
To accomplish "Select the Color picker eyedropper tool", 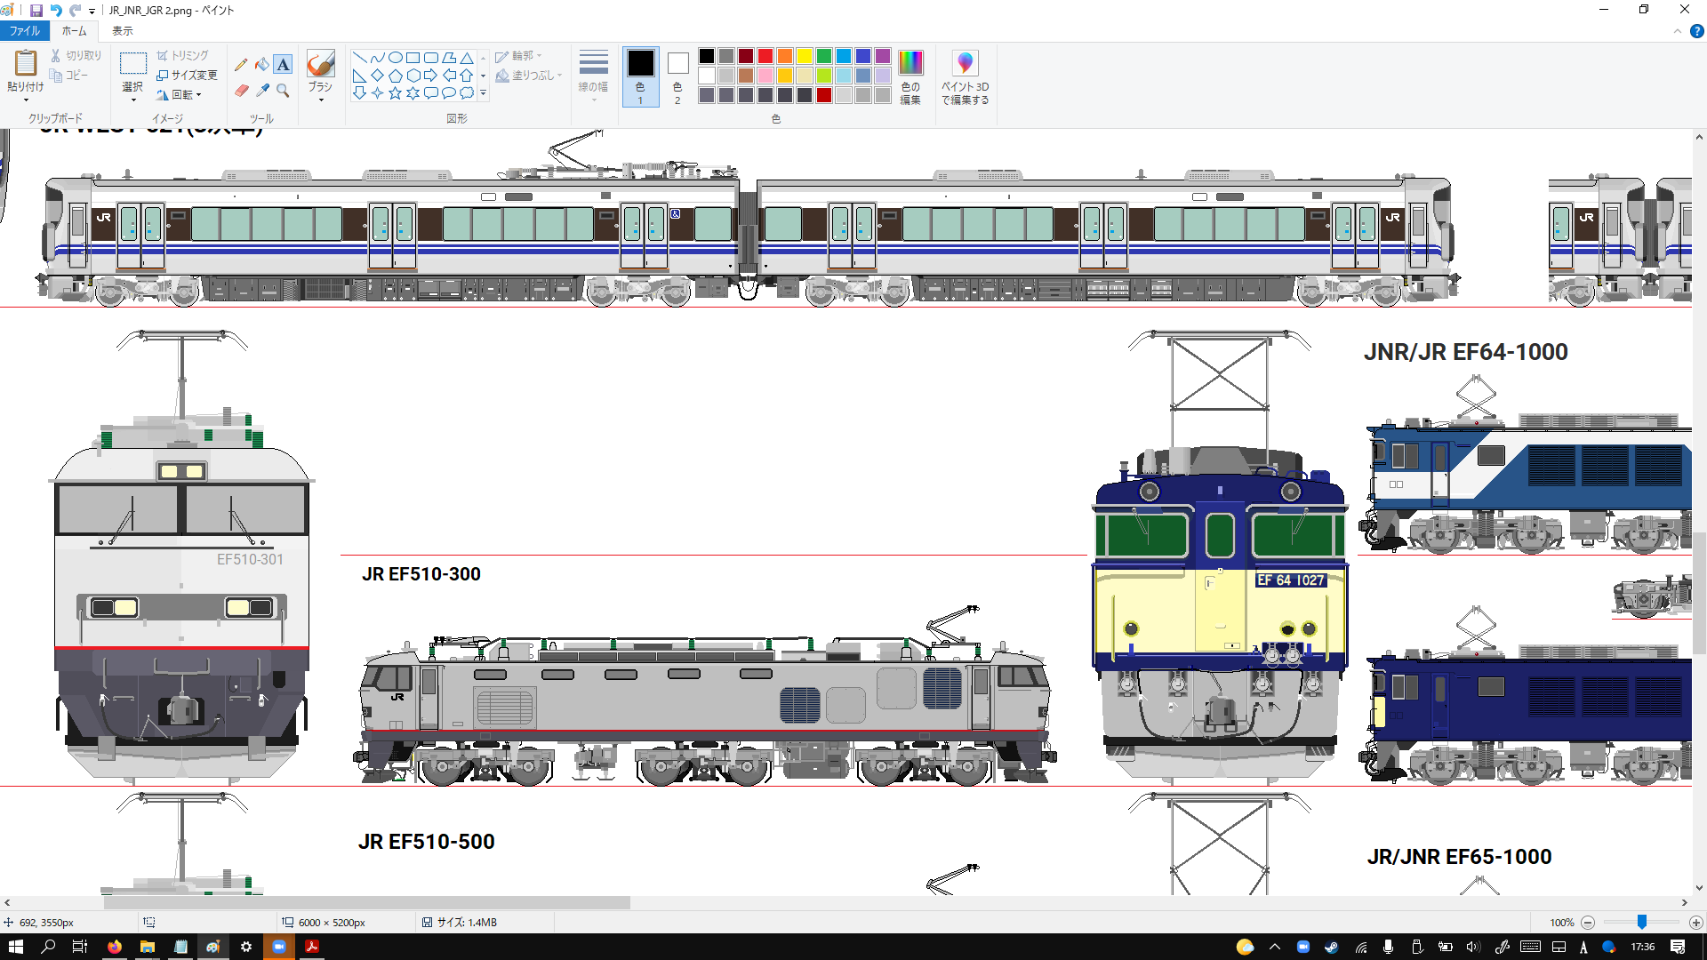I will [x=262, y=91].
